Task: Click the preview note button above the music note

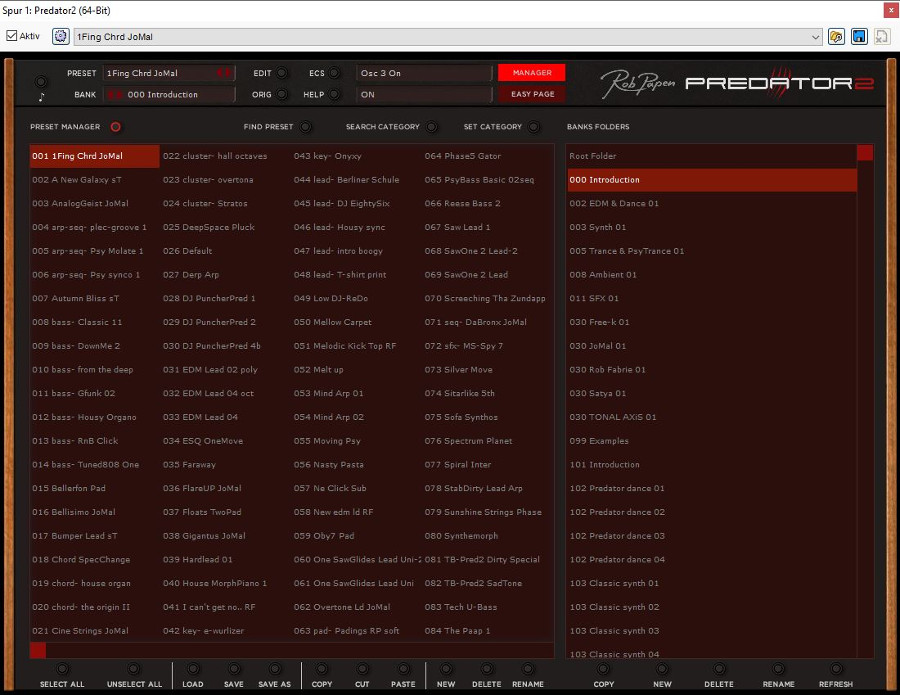Action: 41,81
